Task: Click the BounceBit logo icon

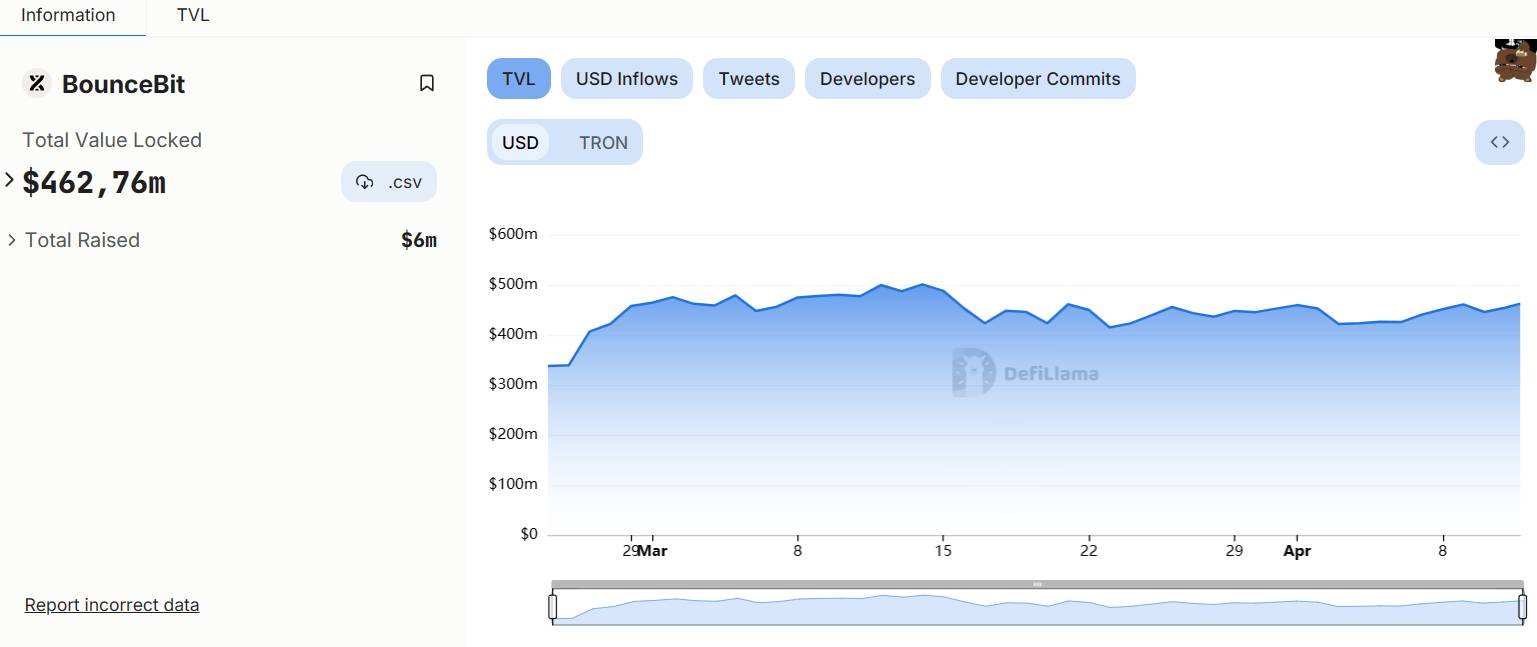Action: [37, 84]
